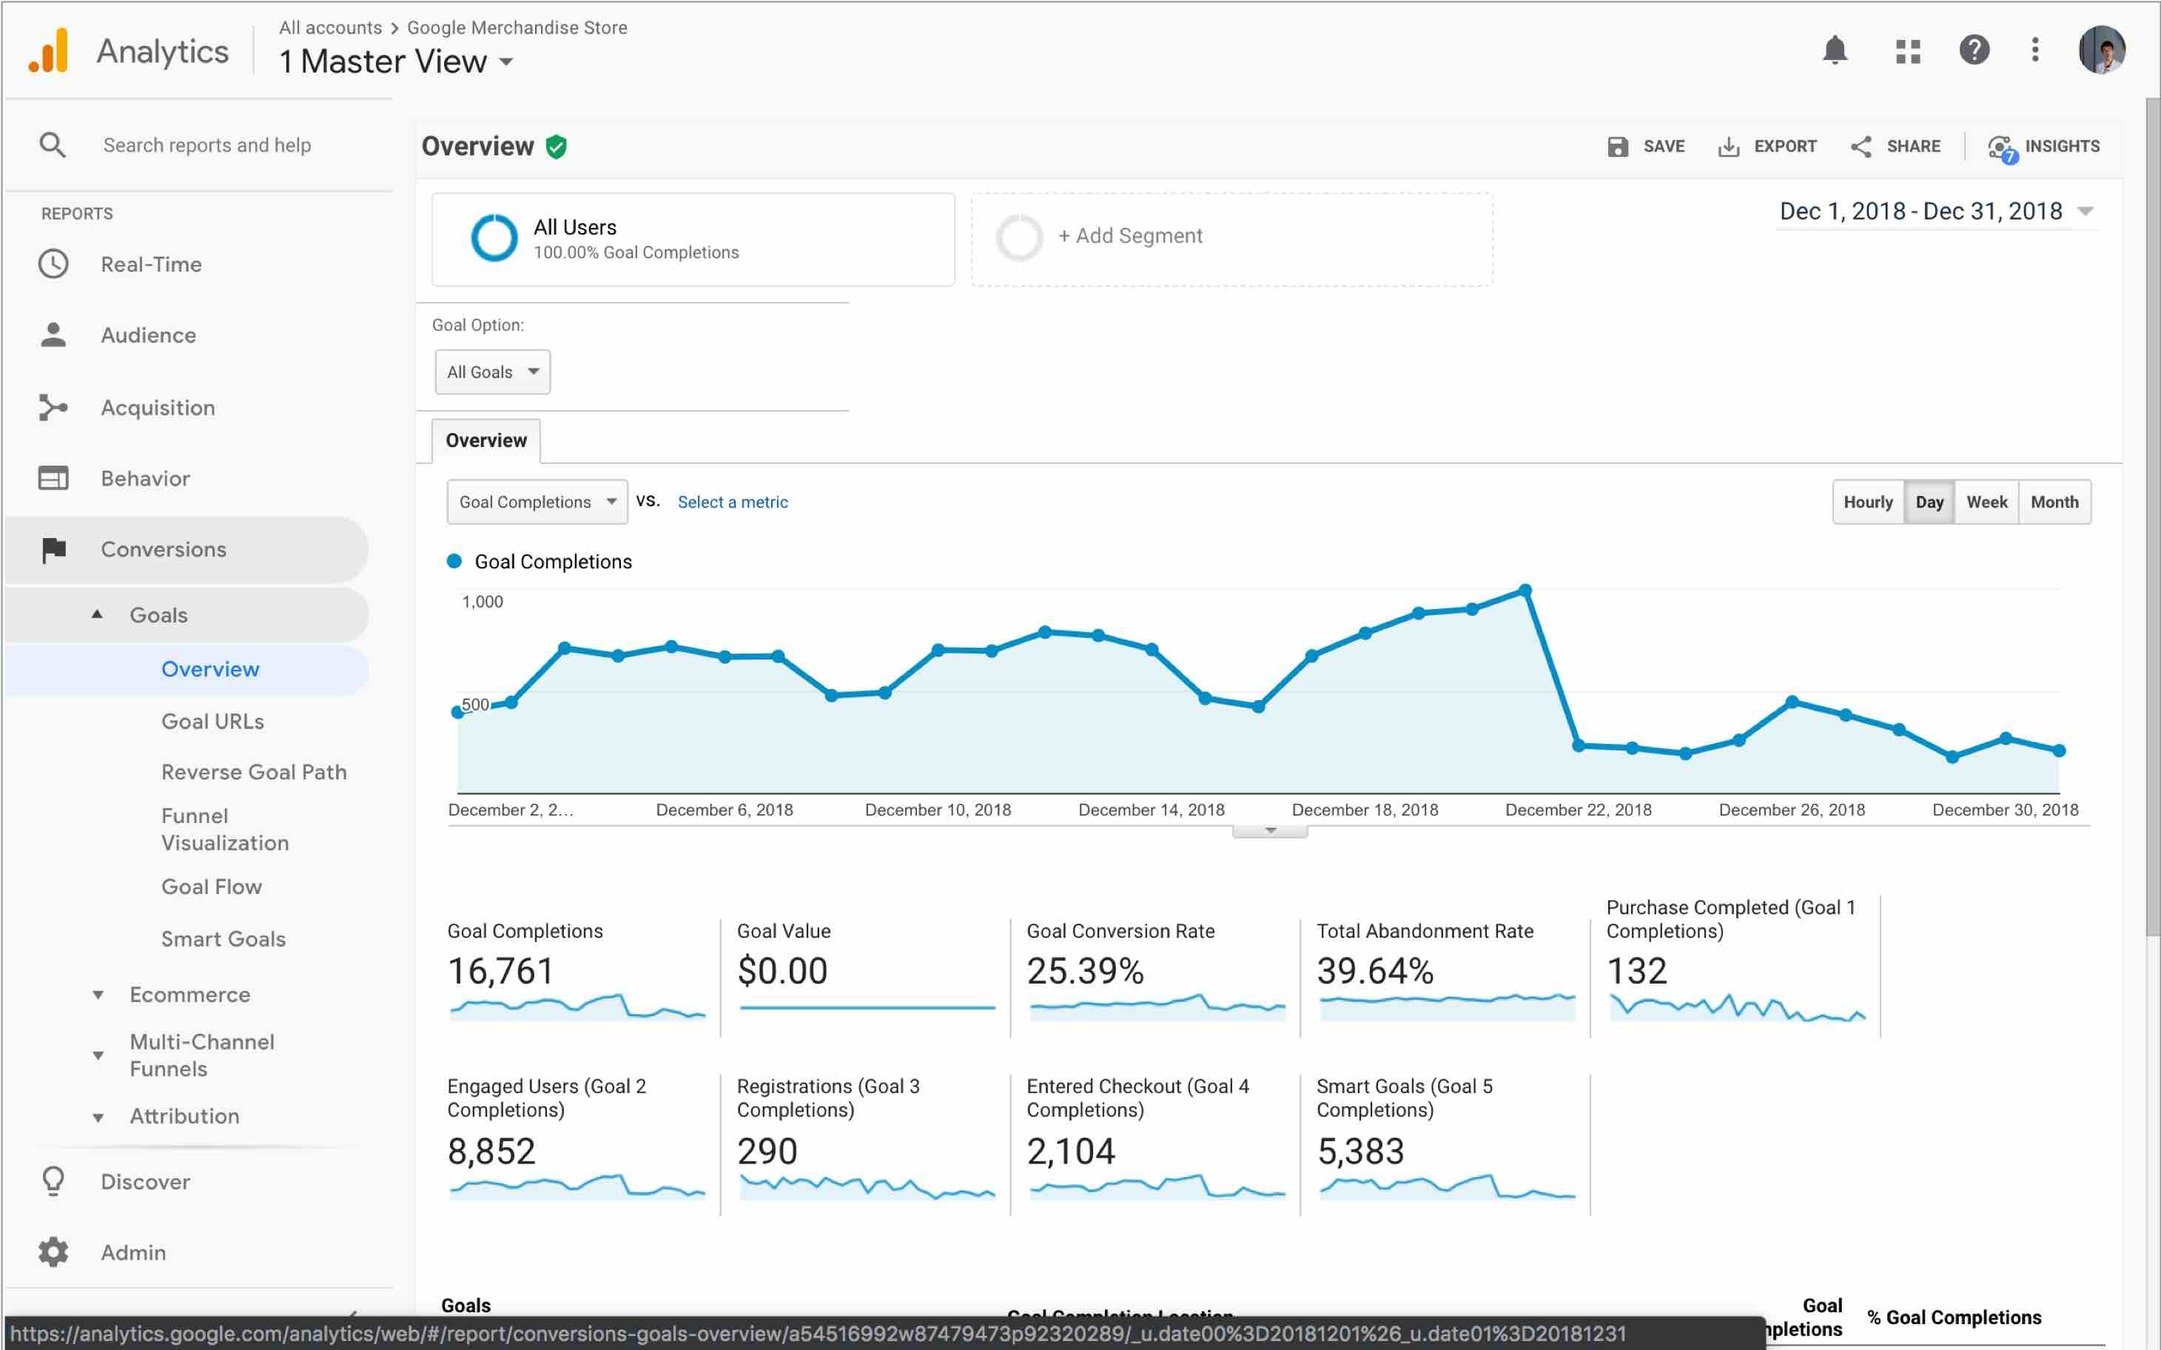Click the Insights icon button
This screenshot has width=2161, height=1350.
[x=2001, y=148]
